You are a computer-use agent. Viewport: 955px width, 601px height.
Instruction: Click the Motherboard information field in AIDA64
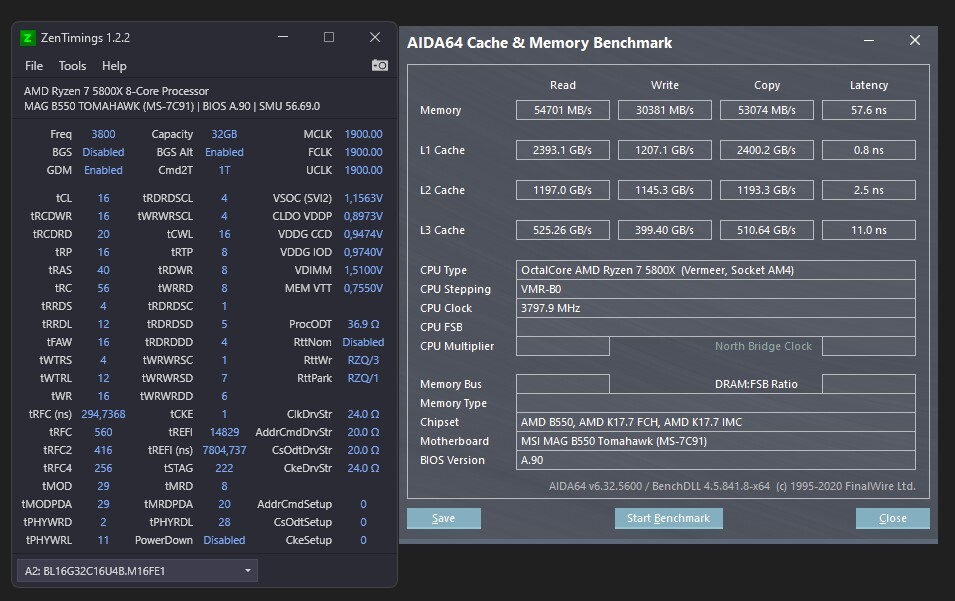(715, 441)
